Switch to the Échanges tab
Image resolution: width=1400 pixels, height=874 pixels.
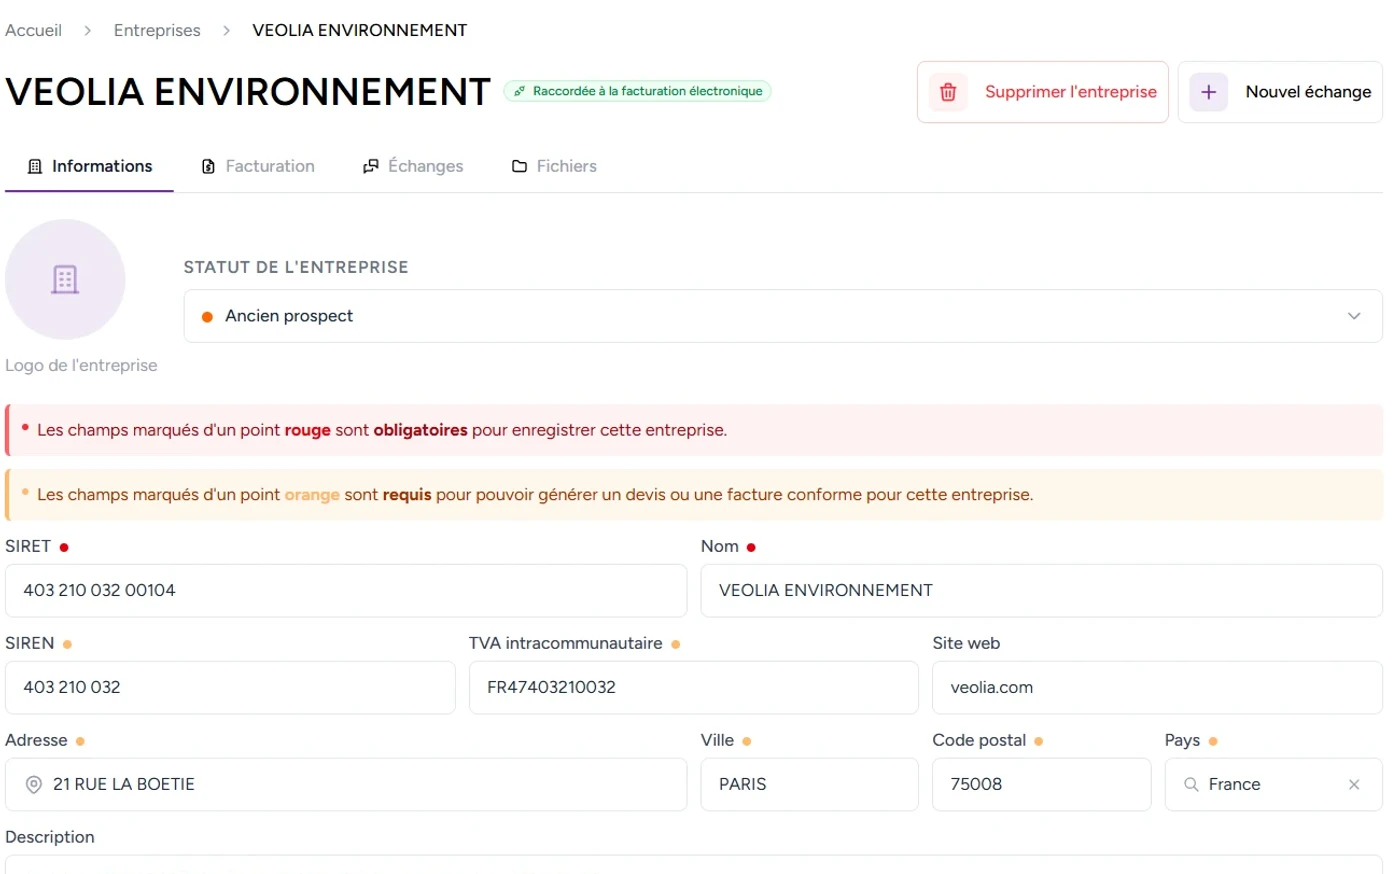413,166
